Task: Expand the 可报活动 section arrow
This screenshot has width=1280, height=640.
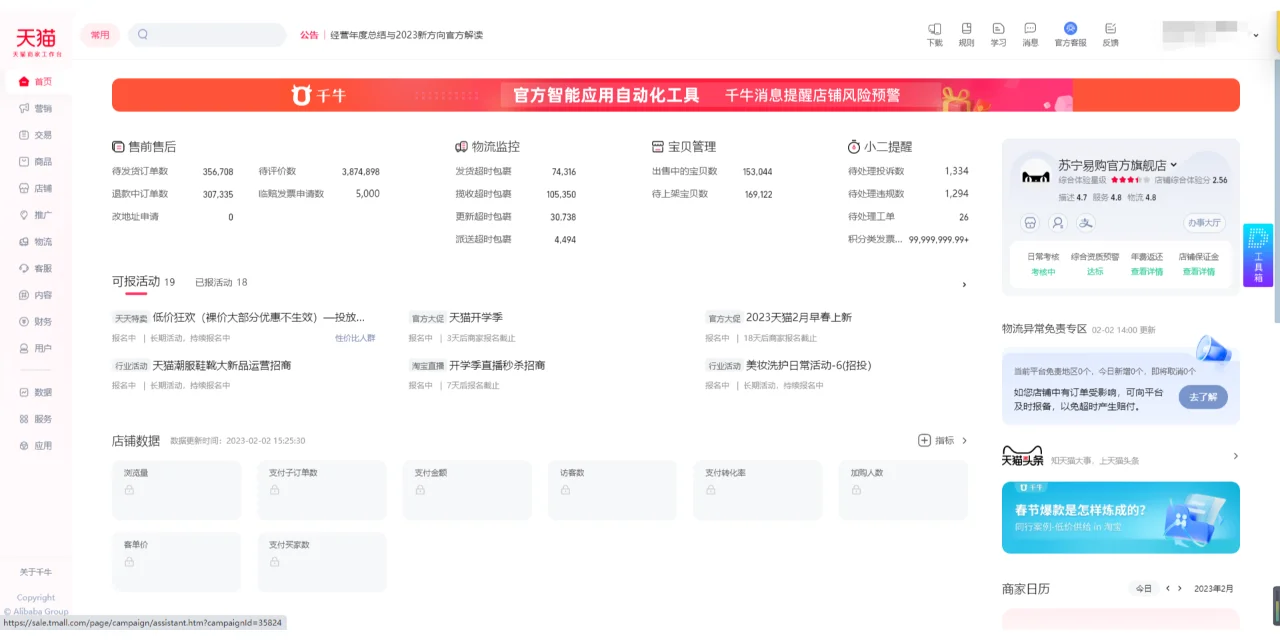Action: coord(964,285)
